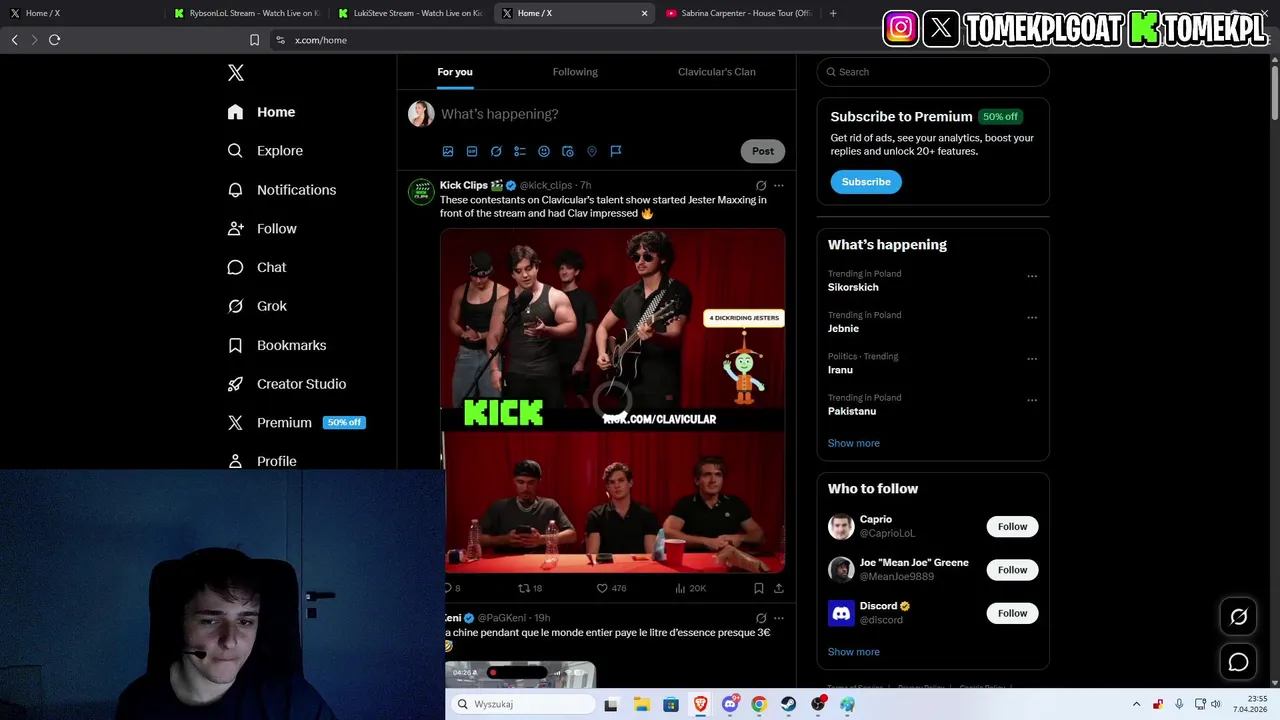The image size is (1280, 720).
Task: Switch to the Following tab
Action: 575,72
